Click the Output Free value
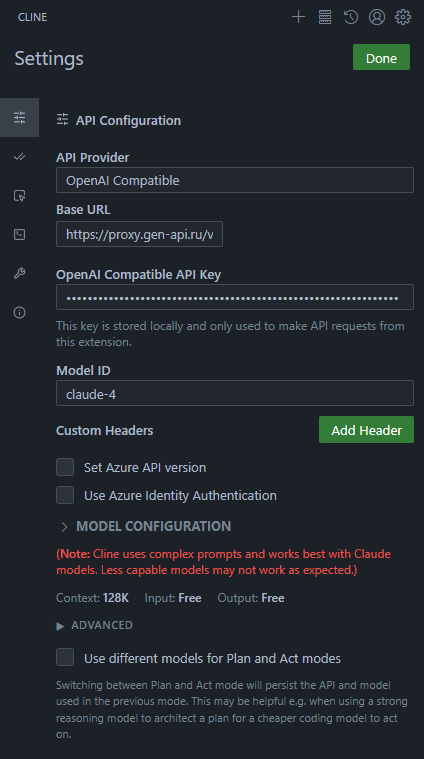The image size is (424, 759). tap(273, 598)
